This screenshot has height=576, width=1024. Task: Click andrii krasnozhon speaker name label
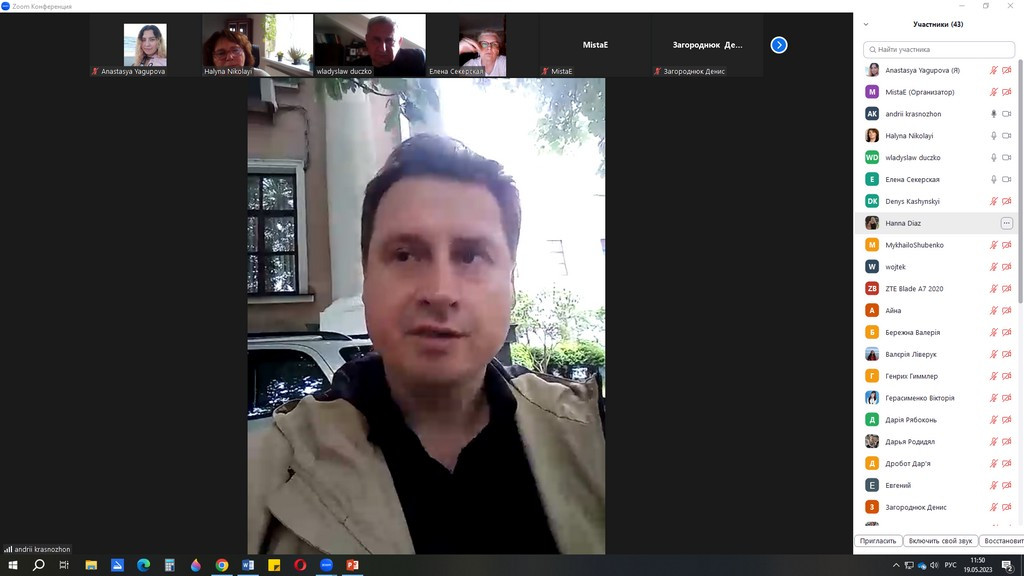point(37,549)
